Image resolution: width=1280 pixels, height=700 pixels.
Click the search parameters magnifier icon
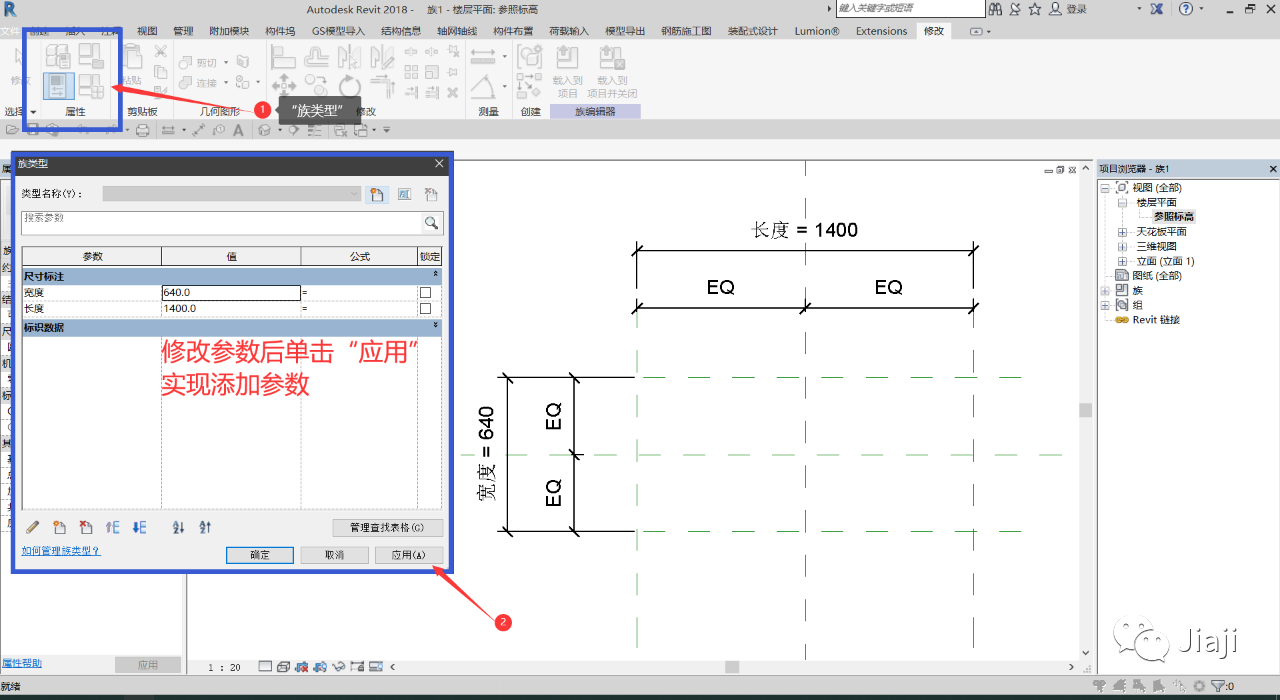(431, 223)
